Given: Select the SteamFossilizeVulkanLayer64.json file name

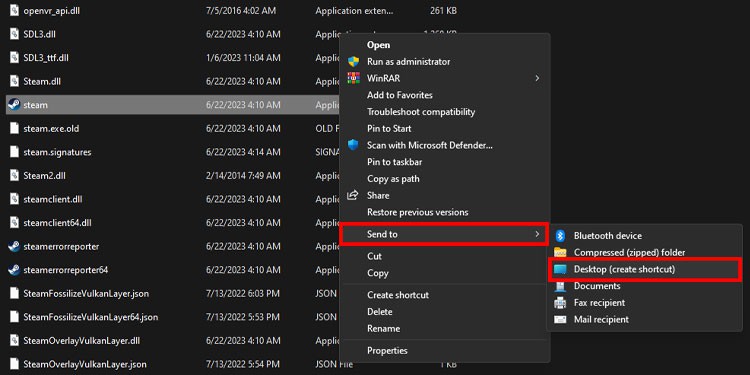Looking at the screenshot, I should pos(91,317).
